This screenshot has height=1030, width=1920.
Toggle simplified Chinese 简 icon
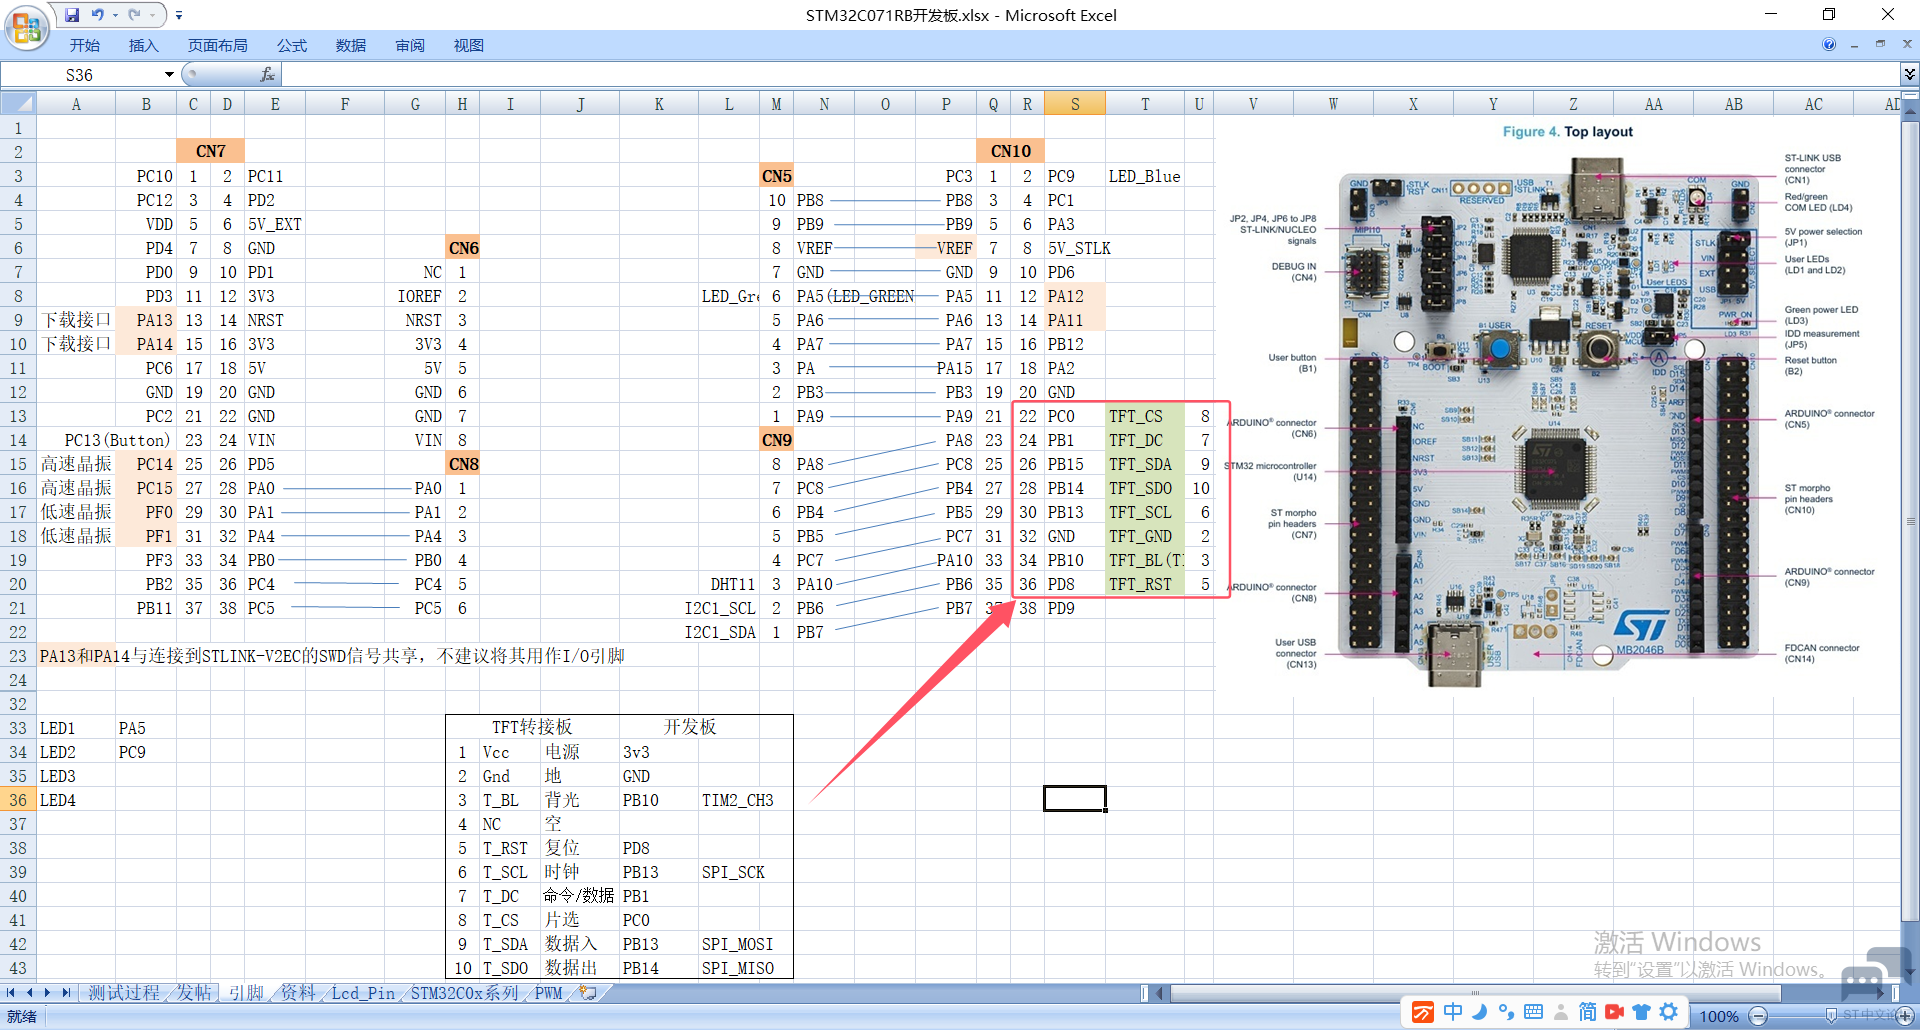[1587, 1012]
